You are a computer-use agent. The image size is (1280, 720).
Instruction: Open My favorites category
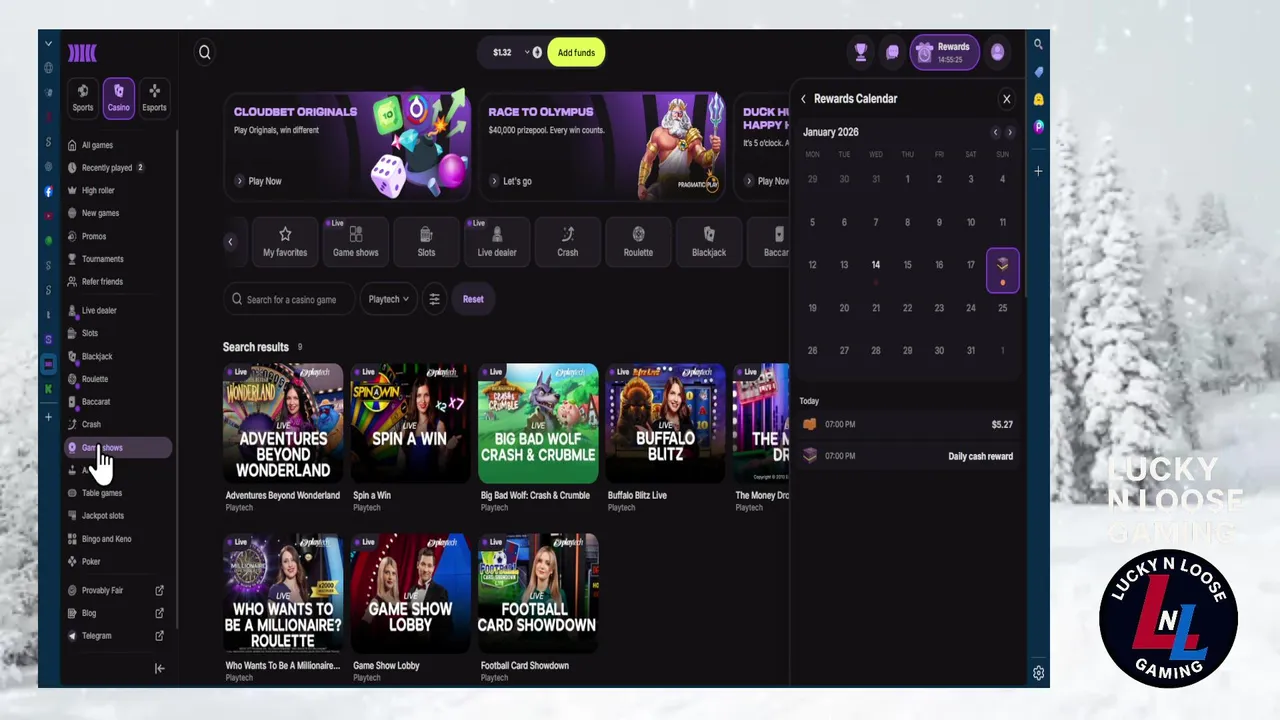285,241
